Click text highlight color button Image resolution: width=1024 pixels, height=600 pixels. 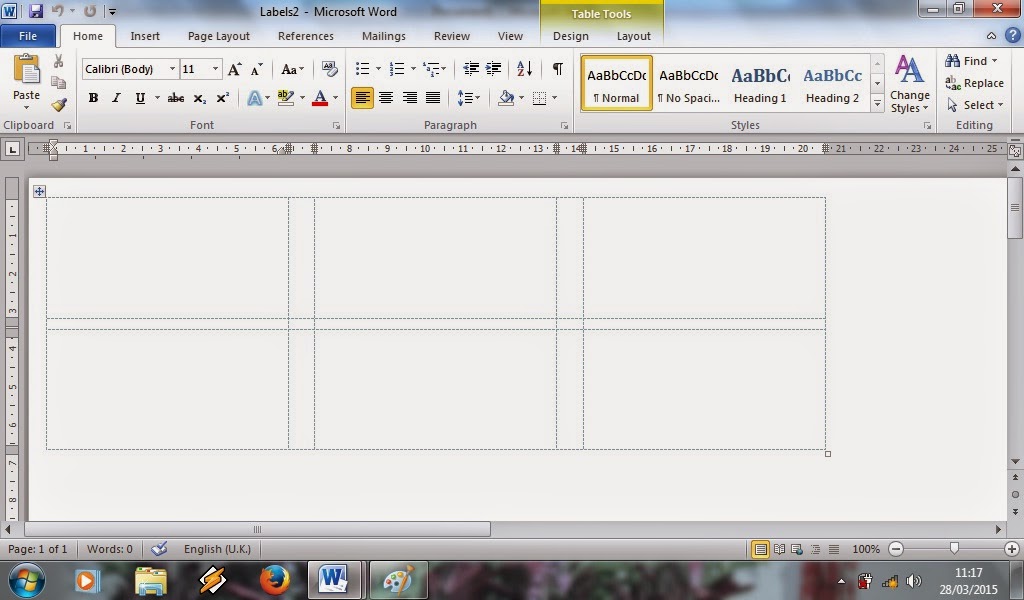click(x=285, y=99)
